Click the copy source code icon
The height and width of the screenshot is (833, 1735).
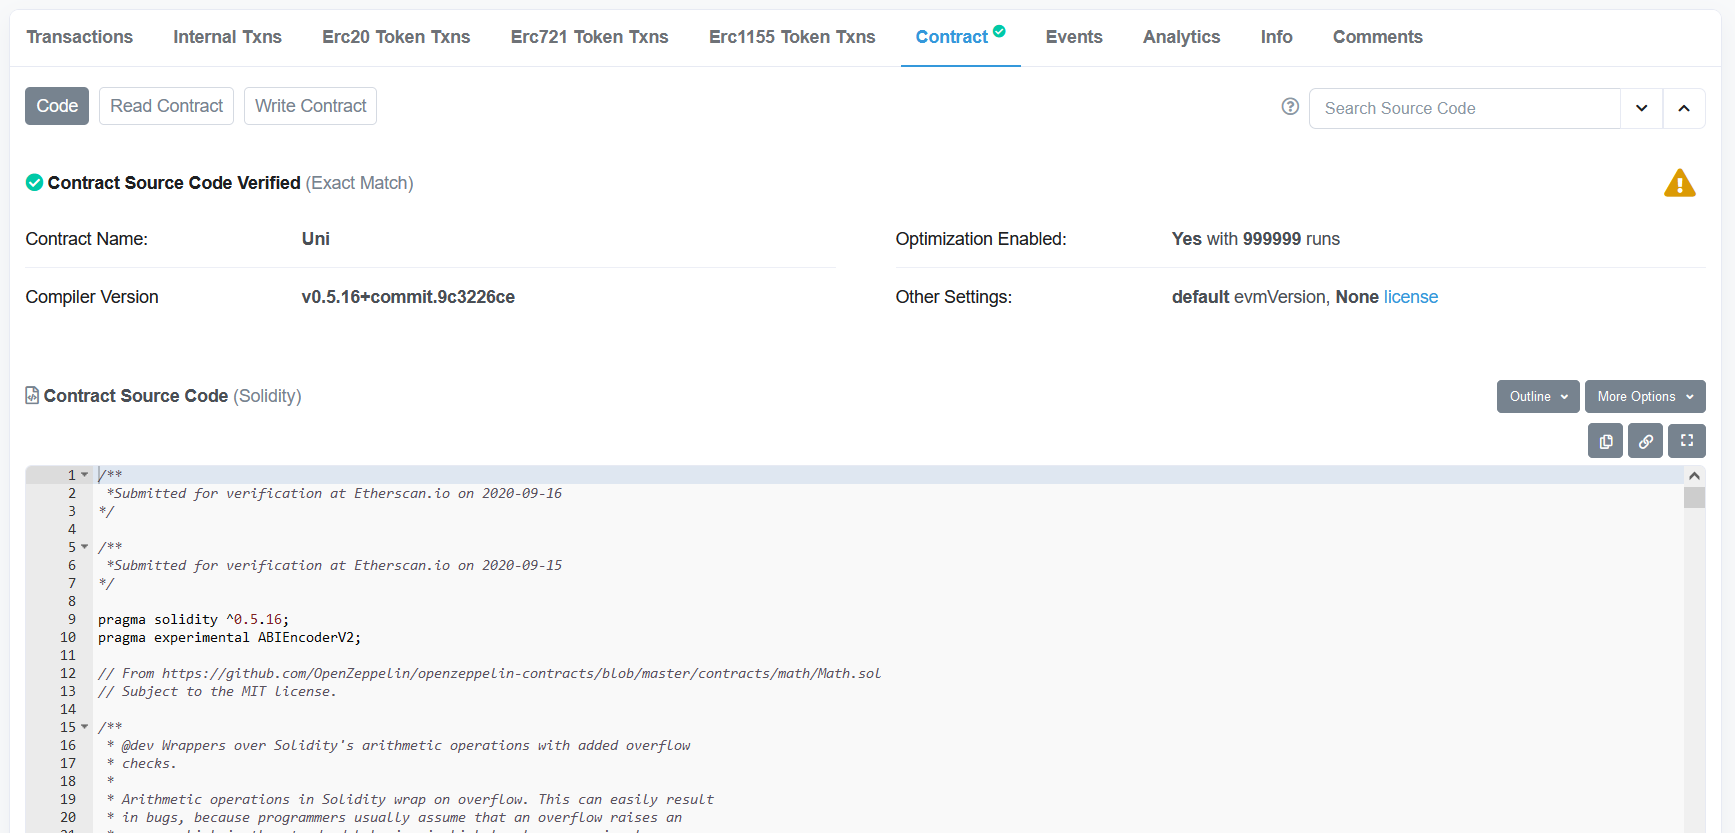click(1605, 441)
